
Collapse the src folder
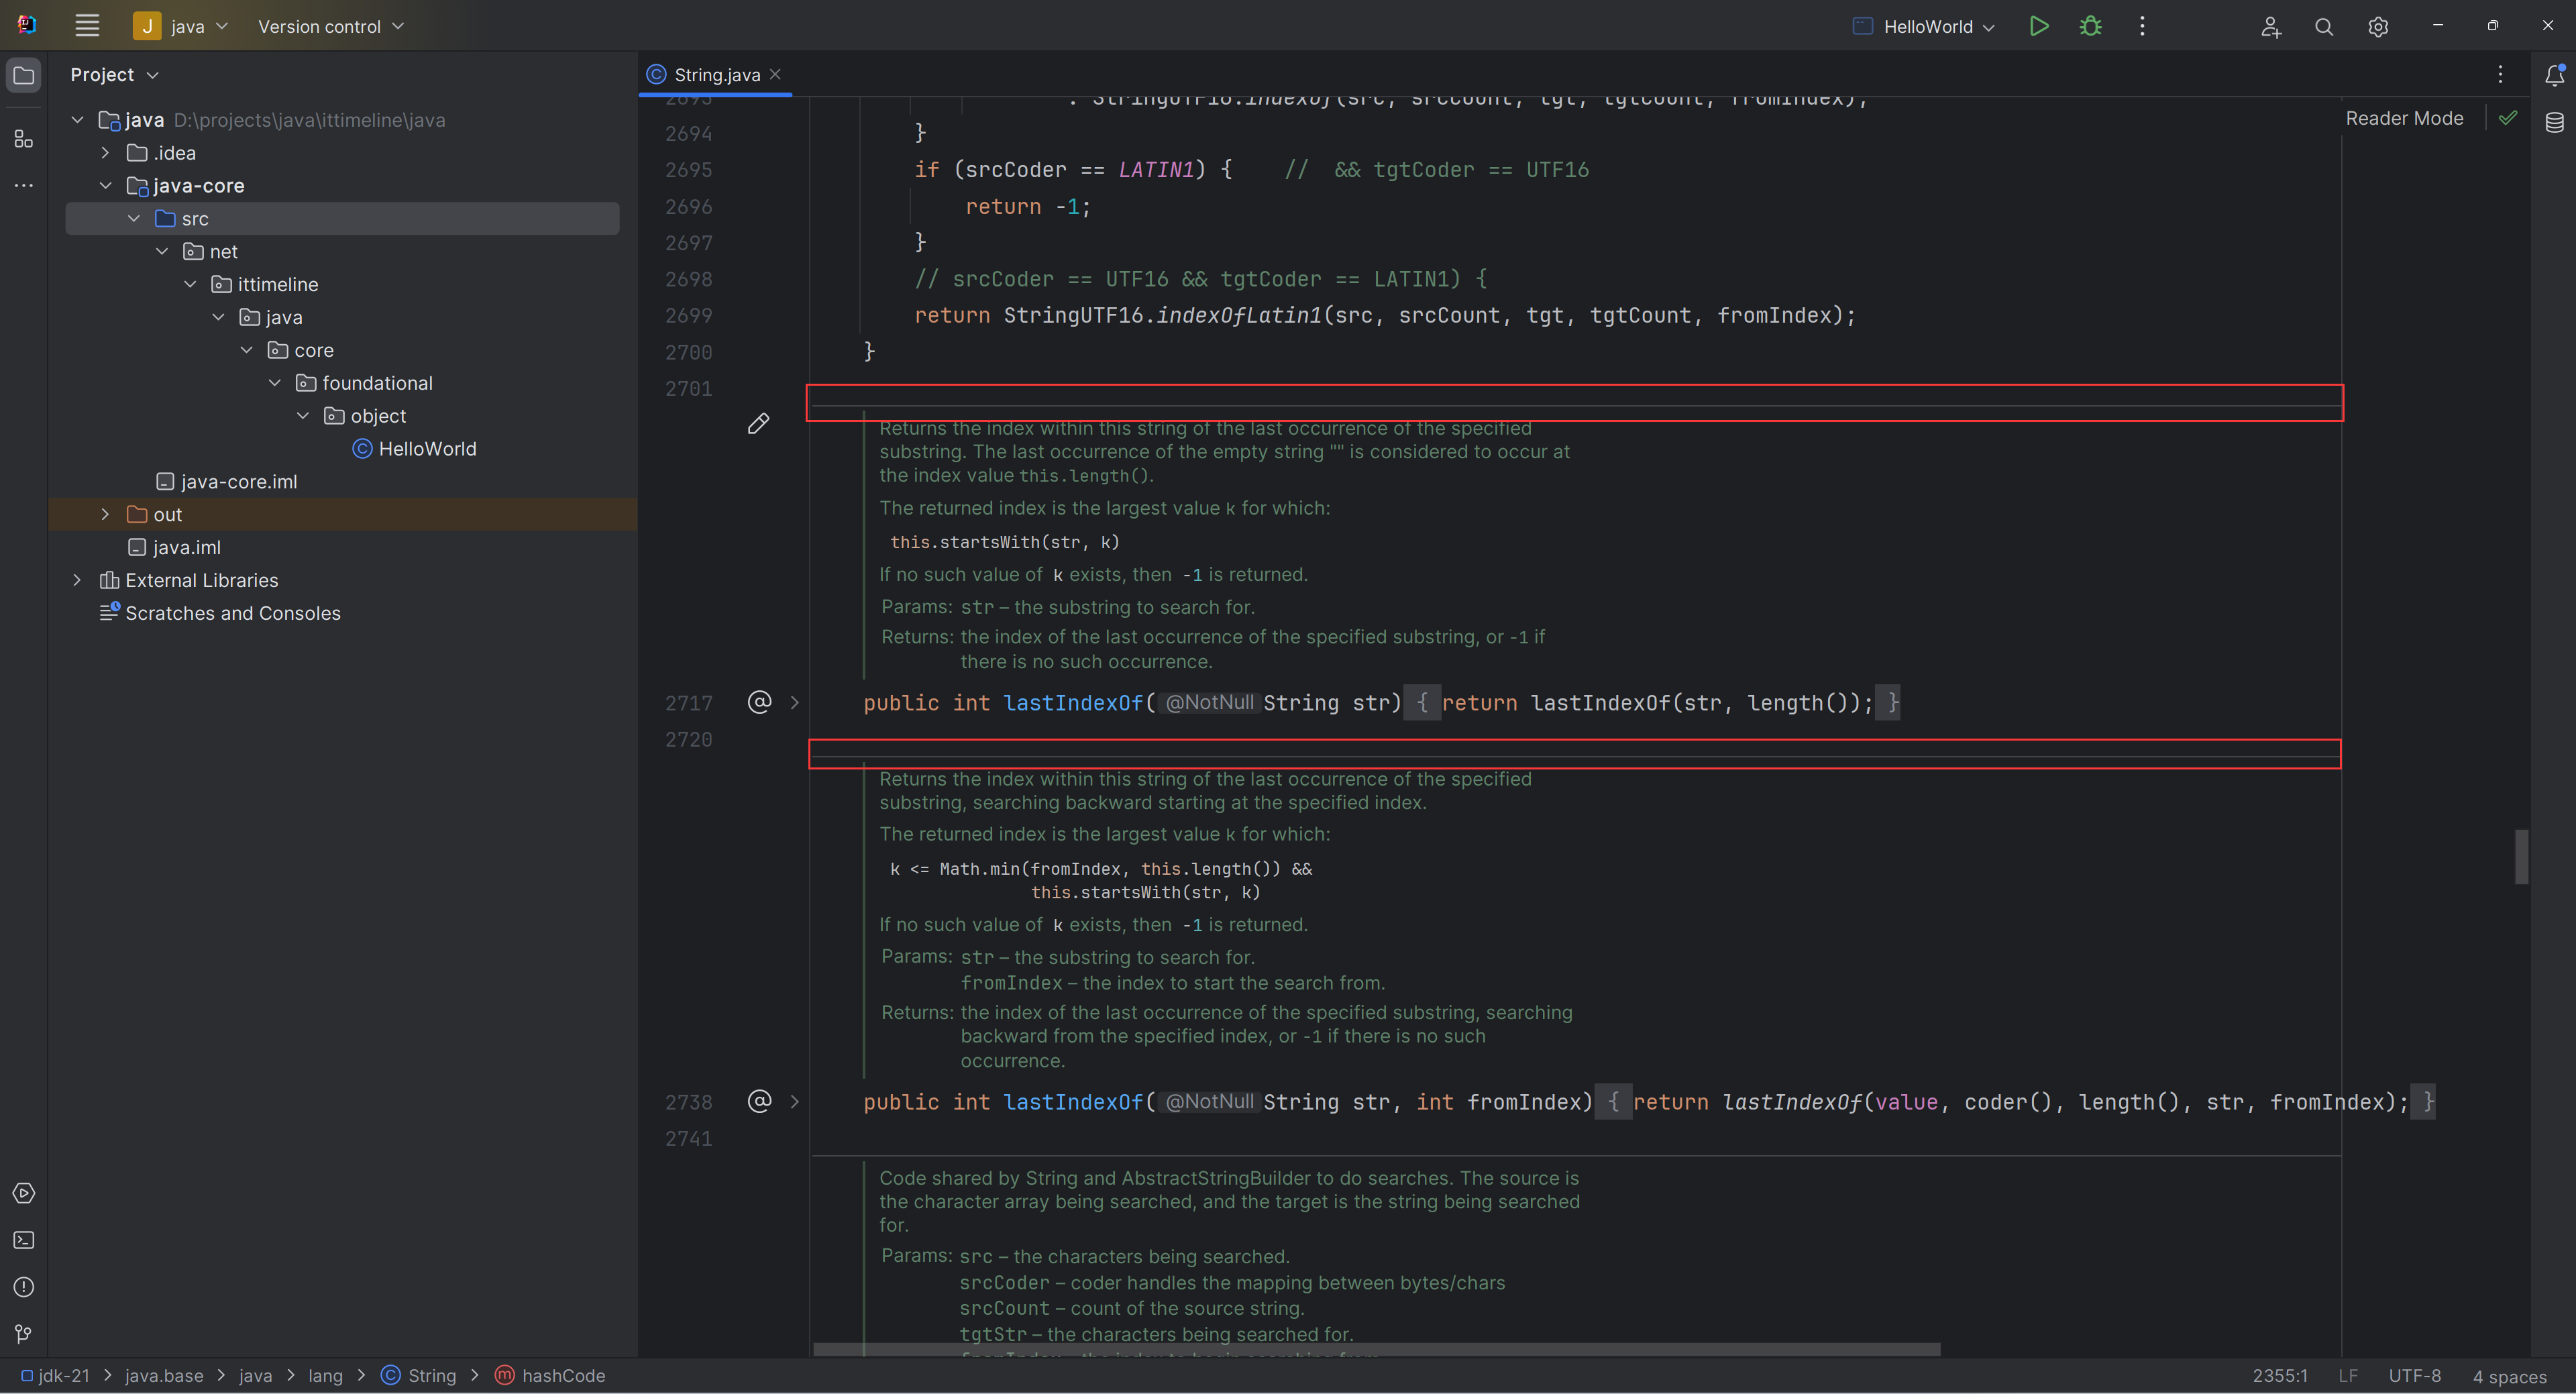(133, 218)
